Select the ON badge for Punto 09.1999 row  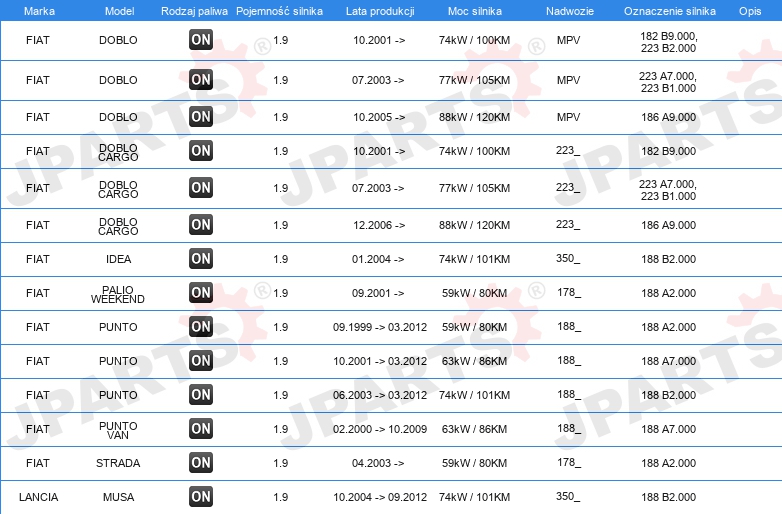(x=201, y=327)
